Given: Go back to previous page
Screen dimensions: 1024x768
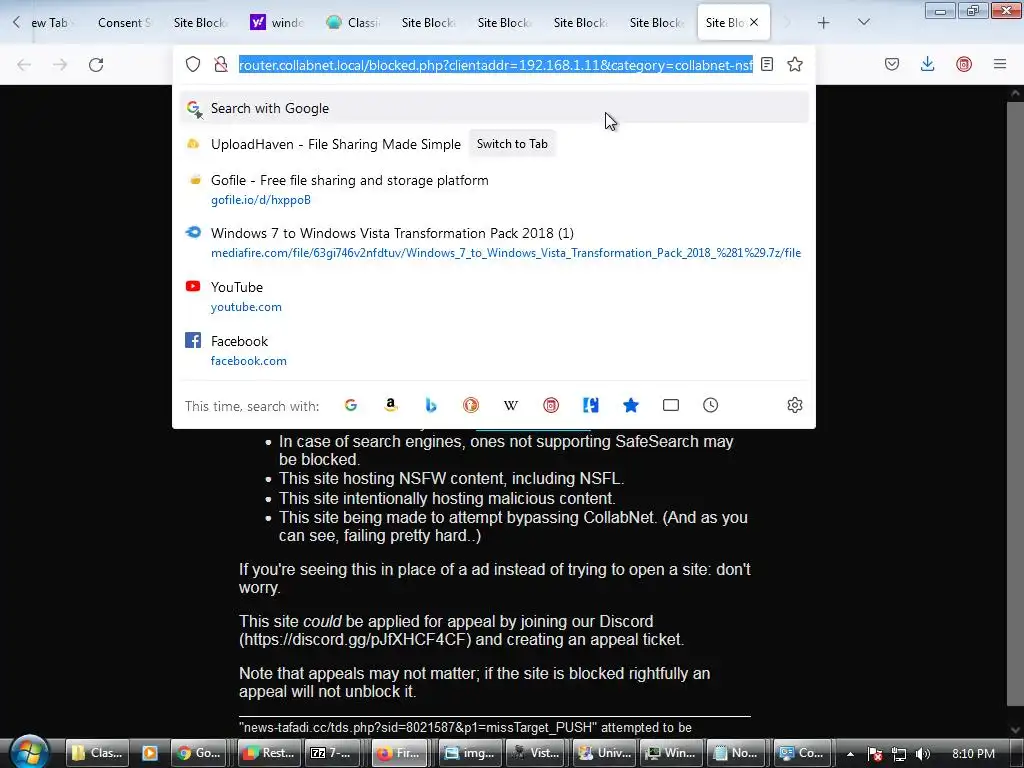Looking at the screenshot, I should [x=24, y=64].
